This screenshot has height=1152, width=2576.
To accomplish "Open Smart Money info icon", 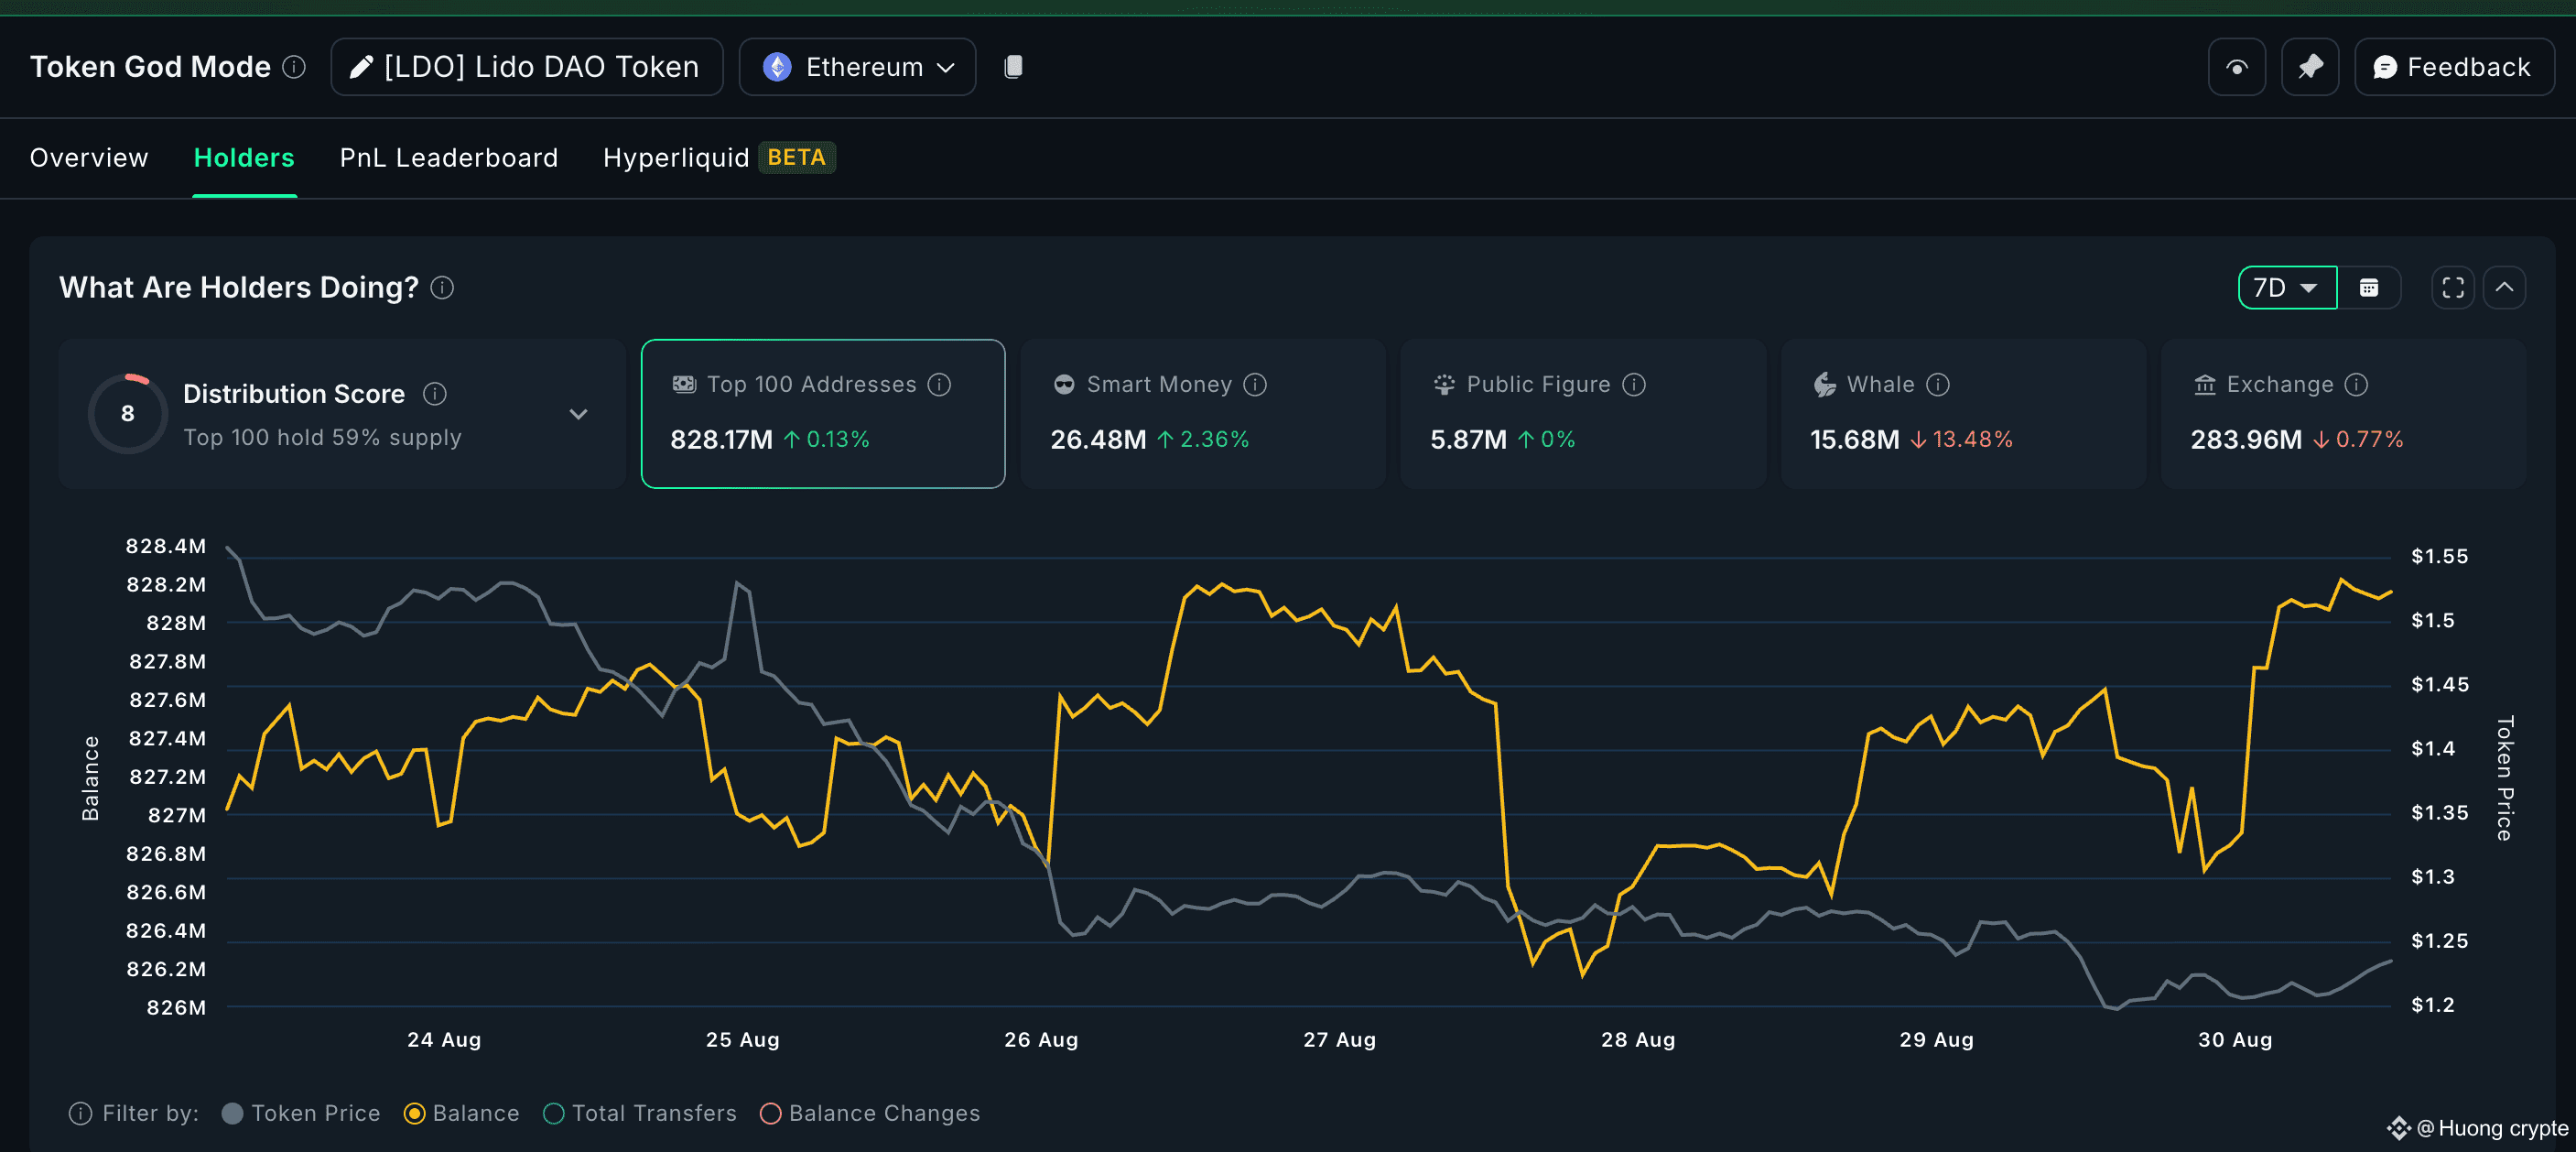I will click(1255, 385).
